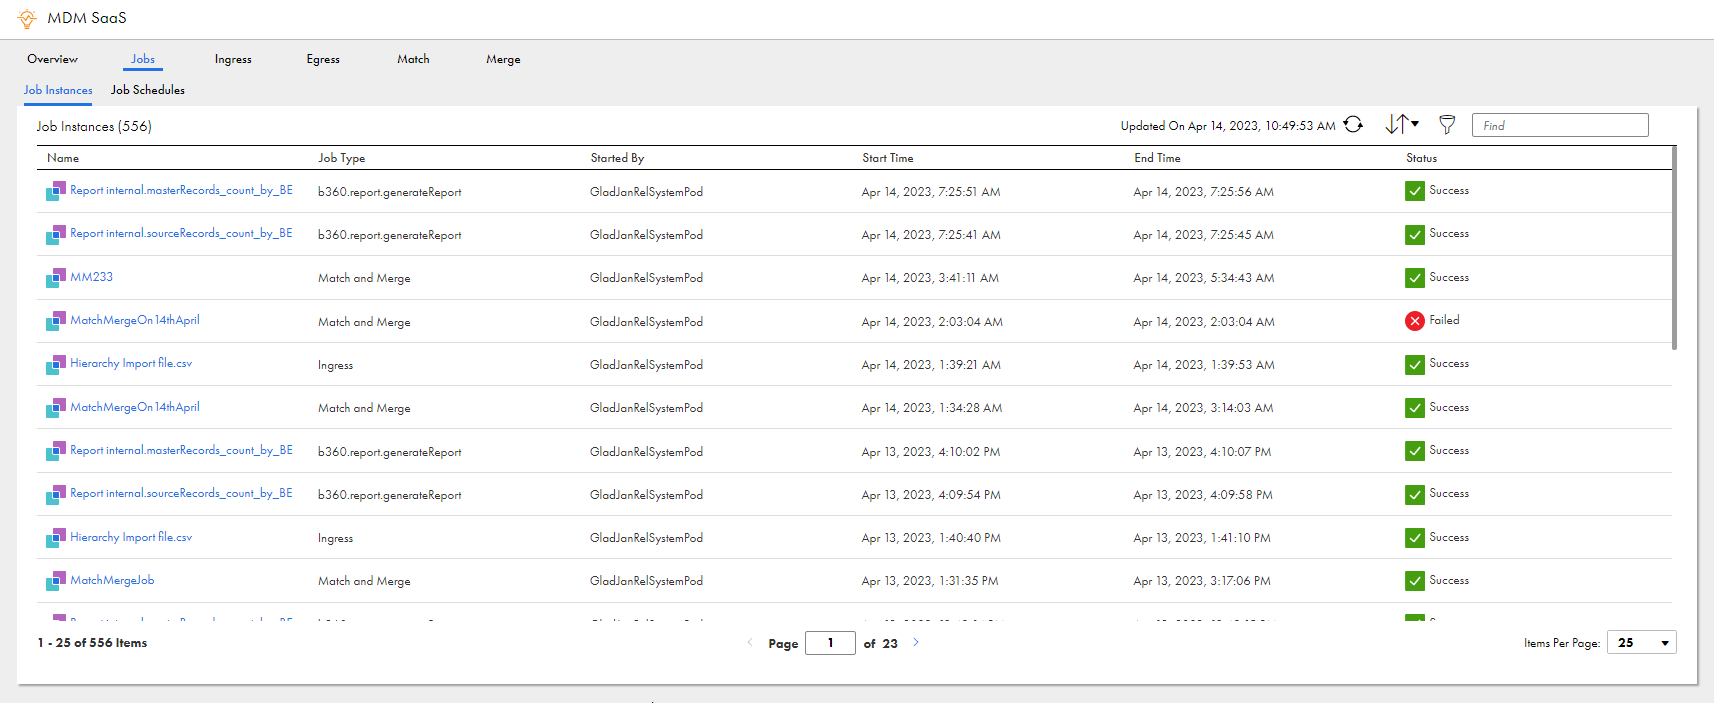Click the table vertical scrollbar
The image size is (1714, 703).
[1674, 248]
